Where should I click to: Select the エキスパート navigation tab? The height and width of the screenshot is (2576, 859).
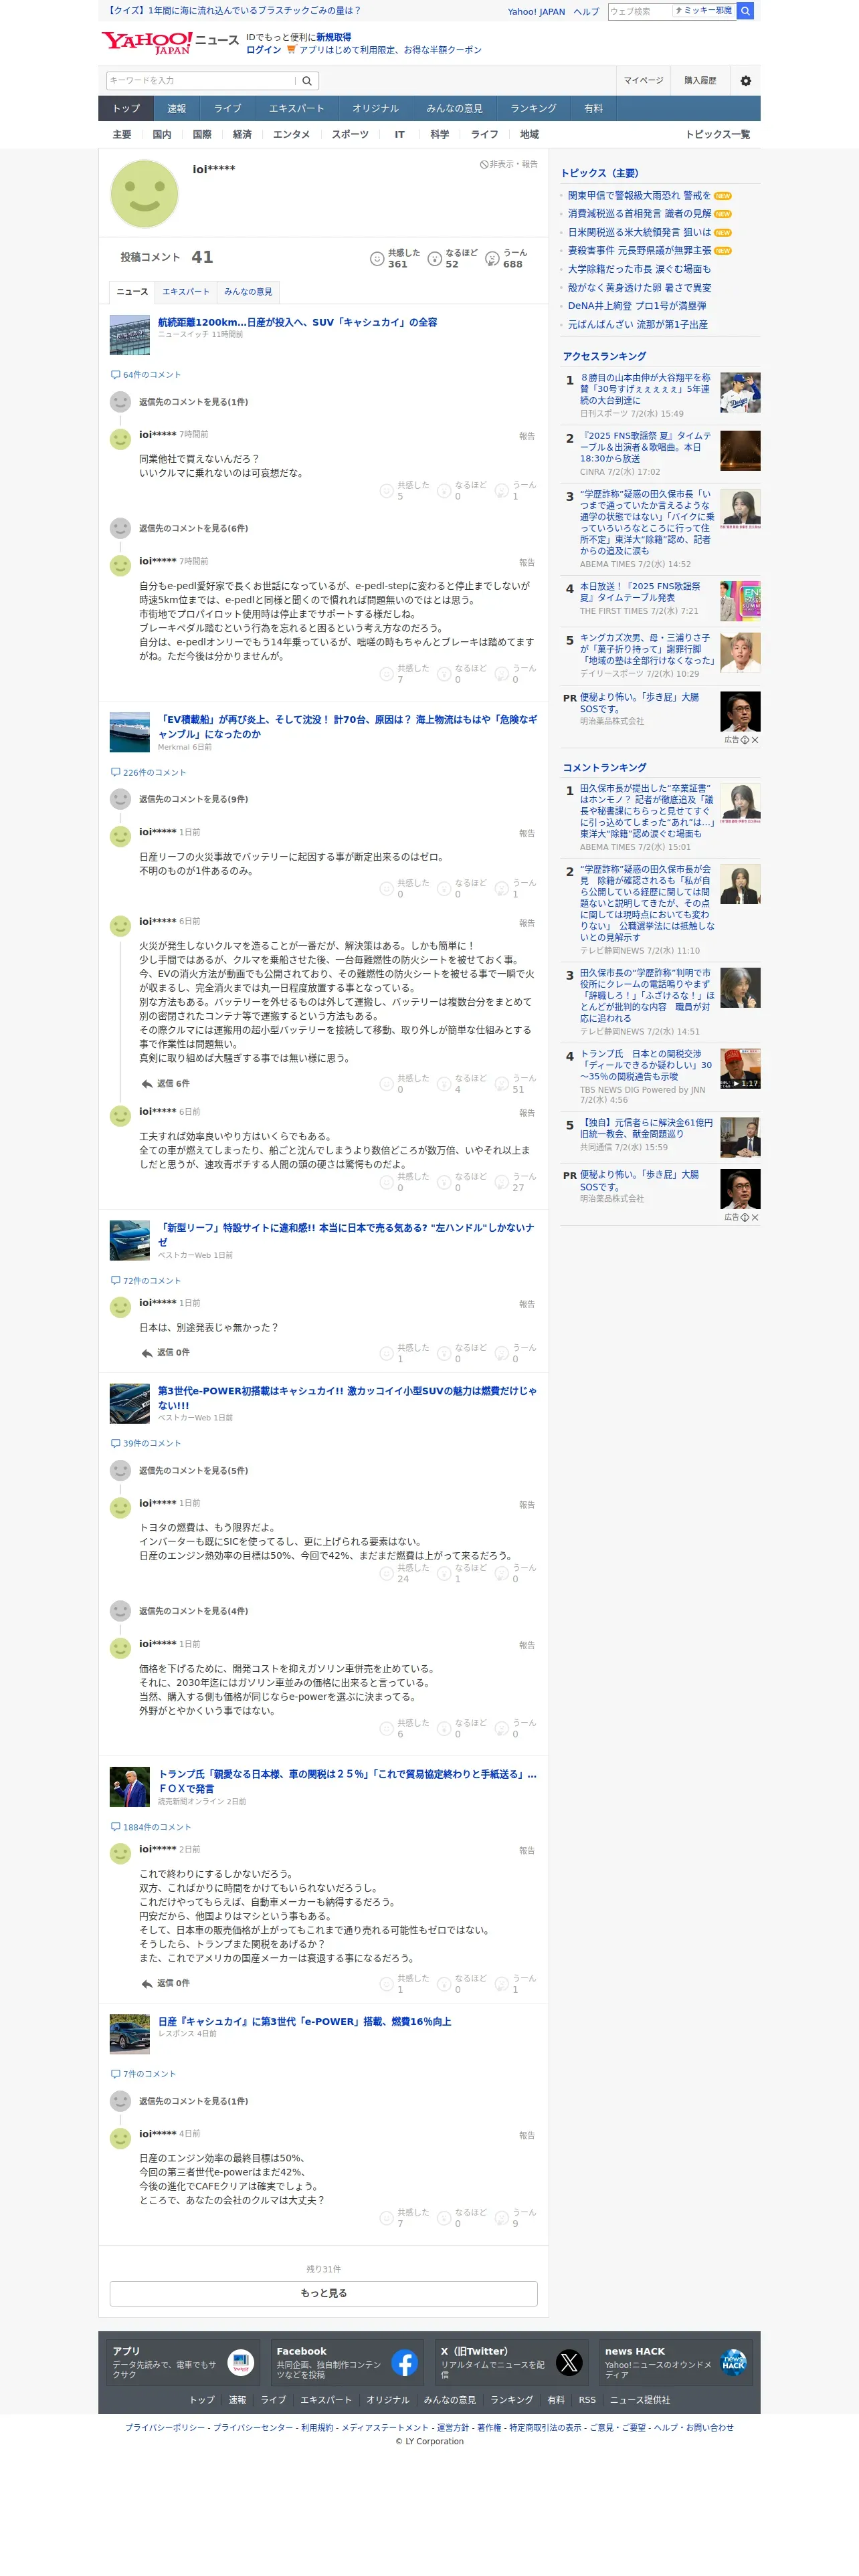point(296,109)
